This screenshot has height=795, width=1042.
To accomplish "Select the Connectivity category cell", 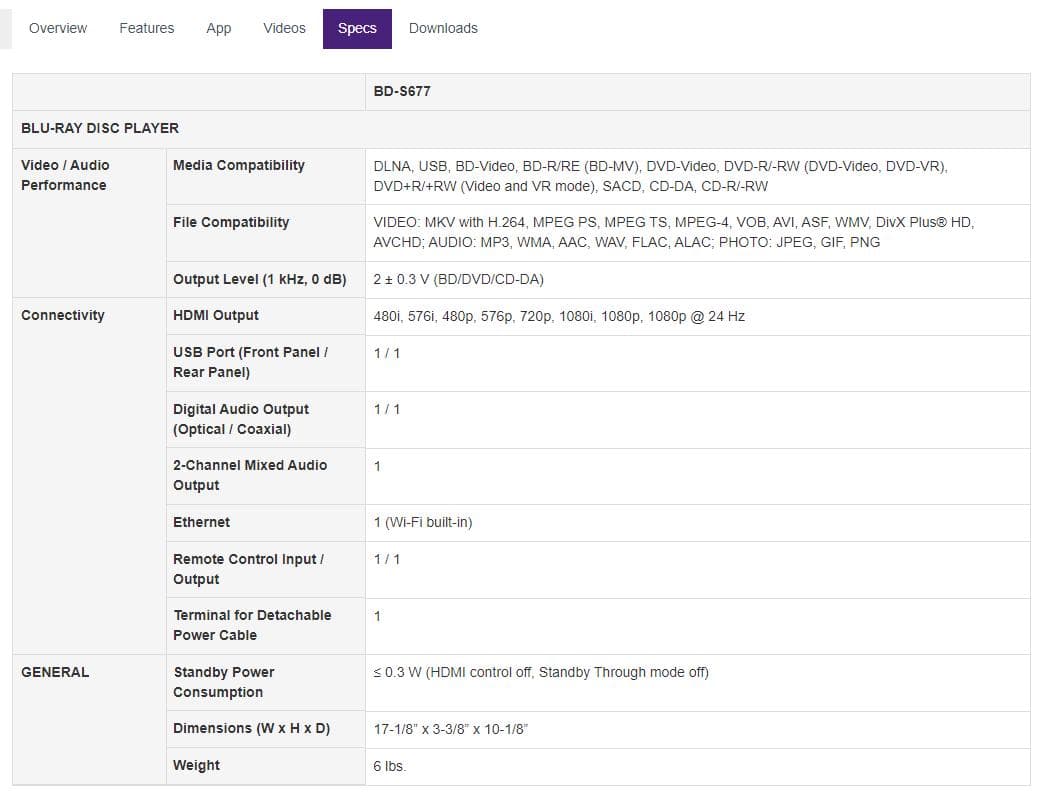I will pos(63,315).
